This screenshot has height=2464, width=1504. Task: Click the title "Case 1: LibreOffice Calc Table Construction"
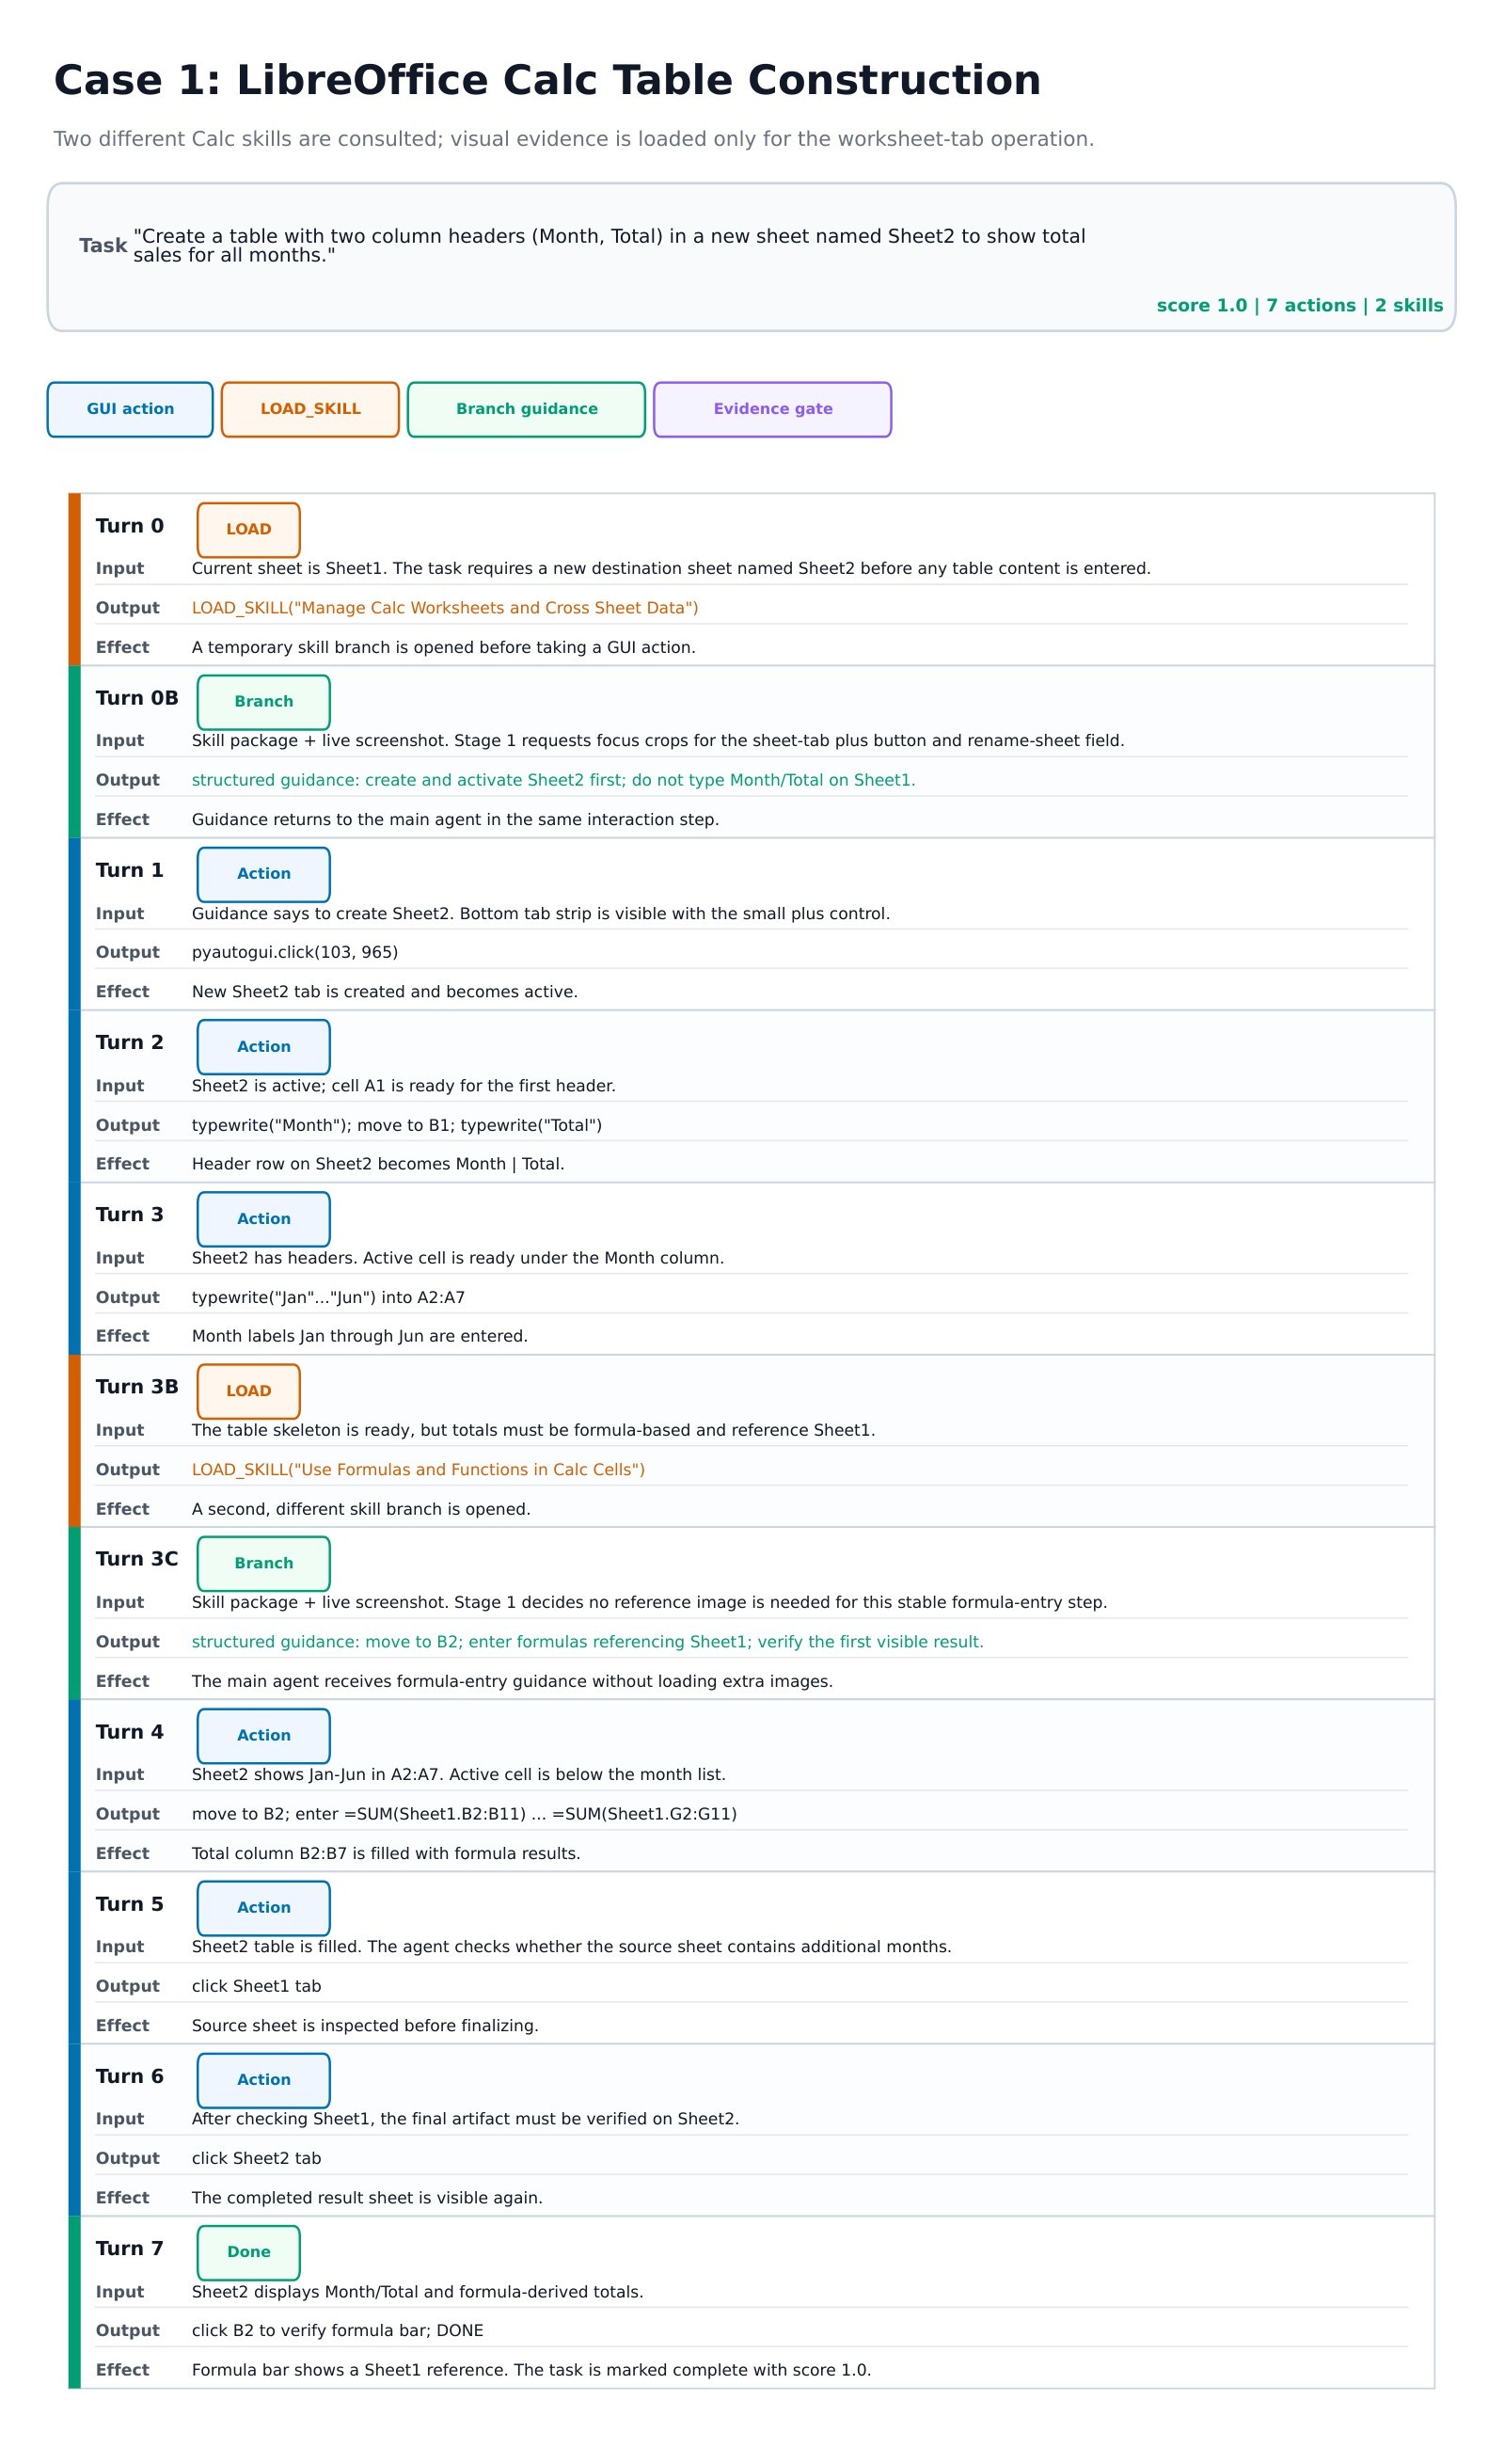[x=547, y=80]
